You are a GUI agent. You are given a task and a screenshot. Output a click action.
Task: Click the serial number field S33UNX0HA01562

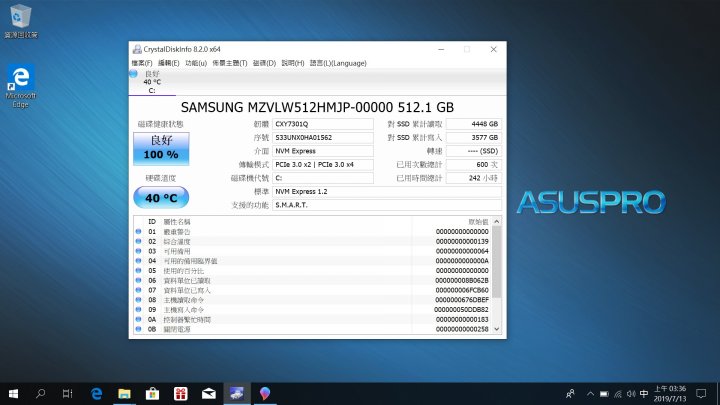(x=323, y=137)
